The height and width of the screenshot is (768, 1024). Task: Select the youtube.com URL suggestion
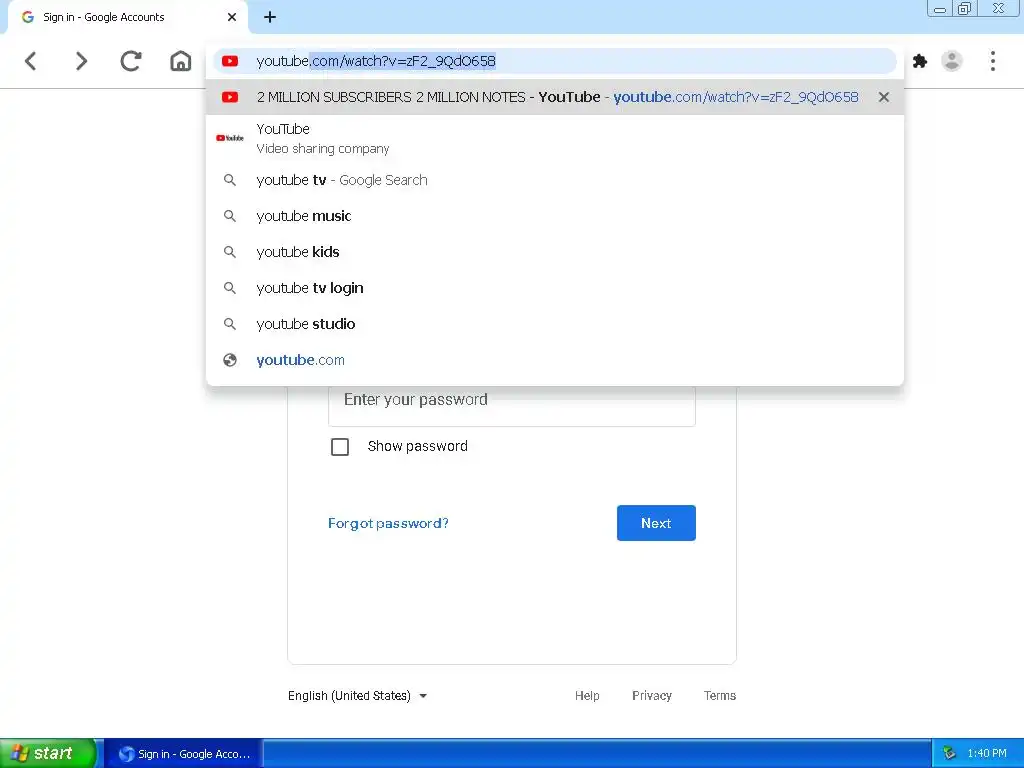click(x=555, y=360)
